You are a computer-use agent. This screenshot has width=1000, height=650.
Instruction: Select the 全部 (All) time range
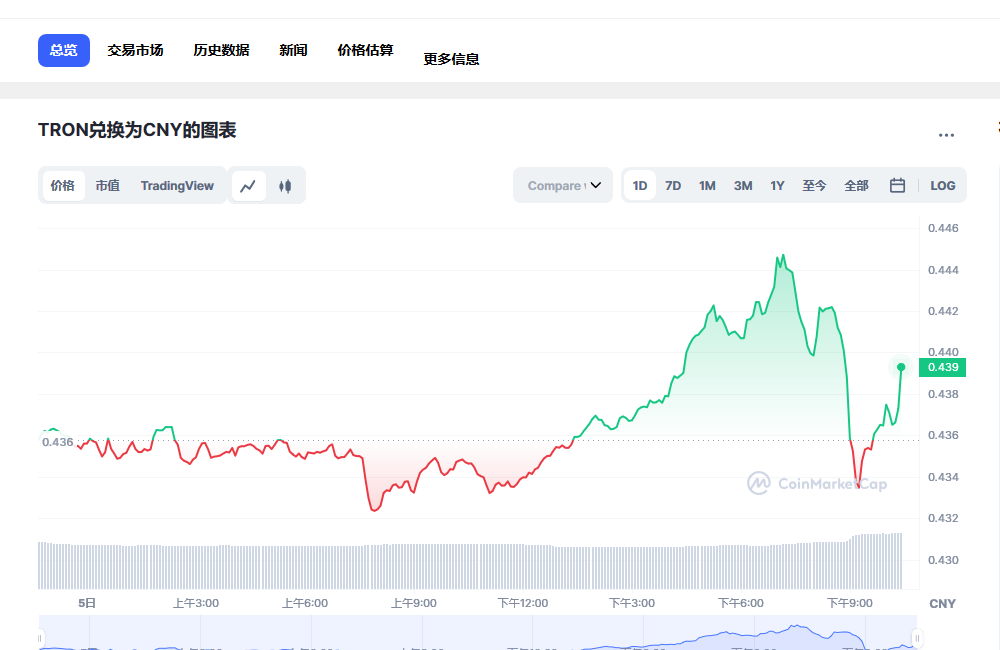pos(857,186)
